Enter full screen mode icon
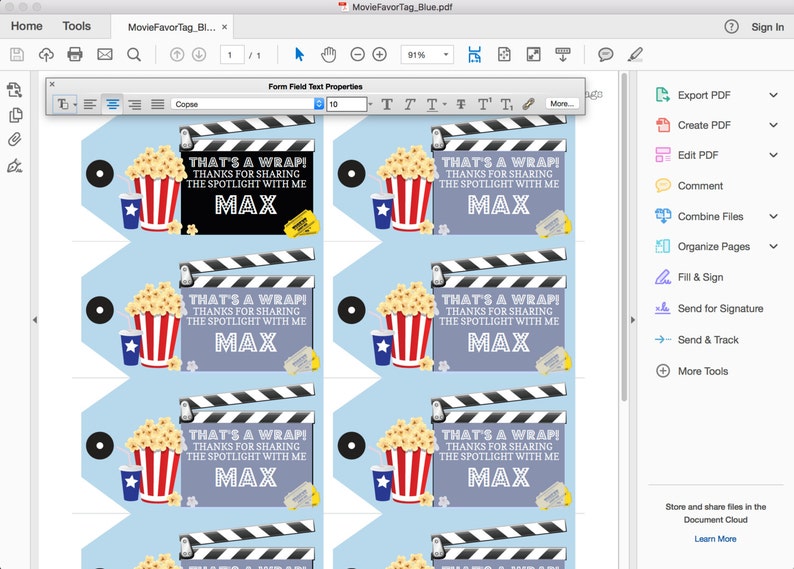This screenshot has height=569, width=794. coord(534,54)
